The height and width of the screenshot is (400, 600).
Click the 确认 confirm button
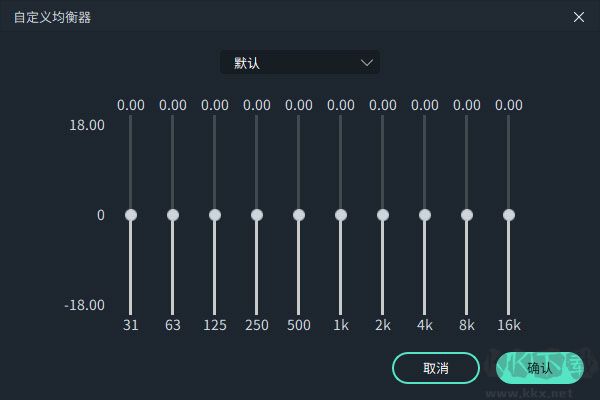(539, 368)
